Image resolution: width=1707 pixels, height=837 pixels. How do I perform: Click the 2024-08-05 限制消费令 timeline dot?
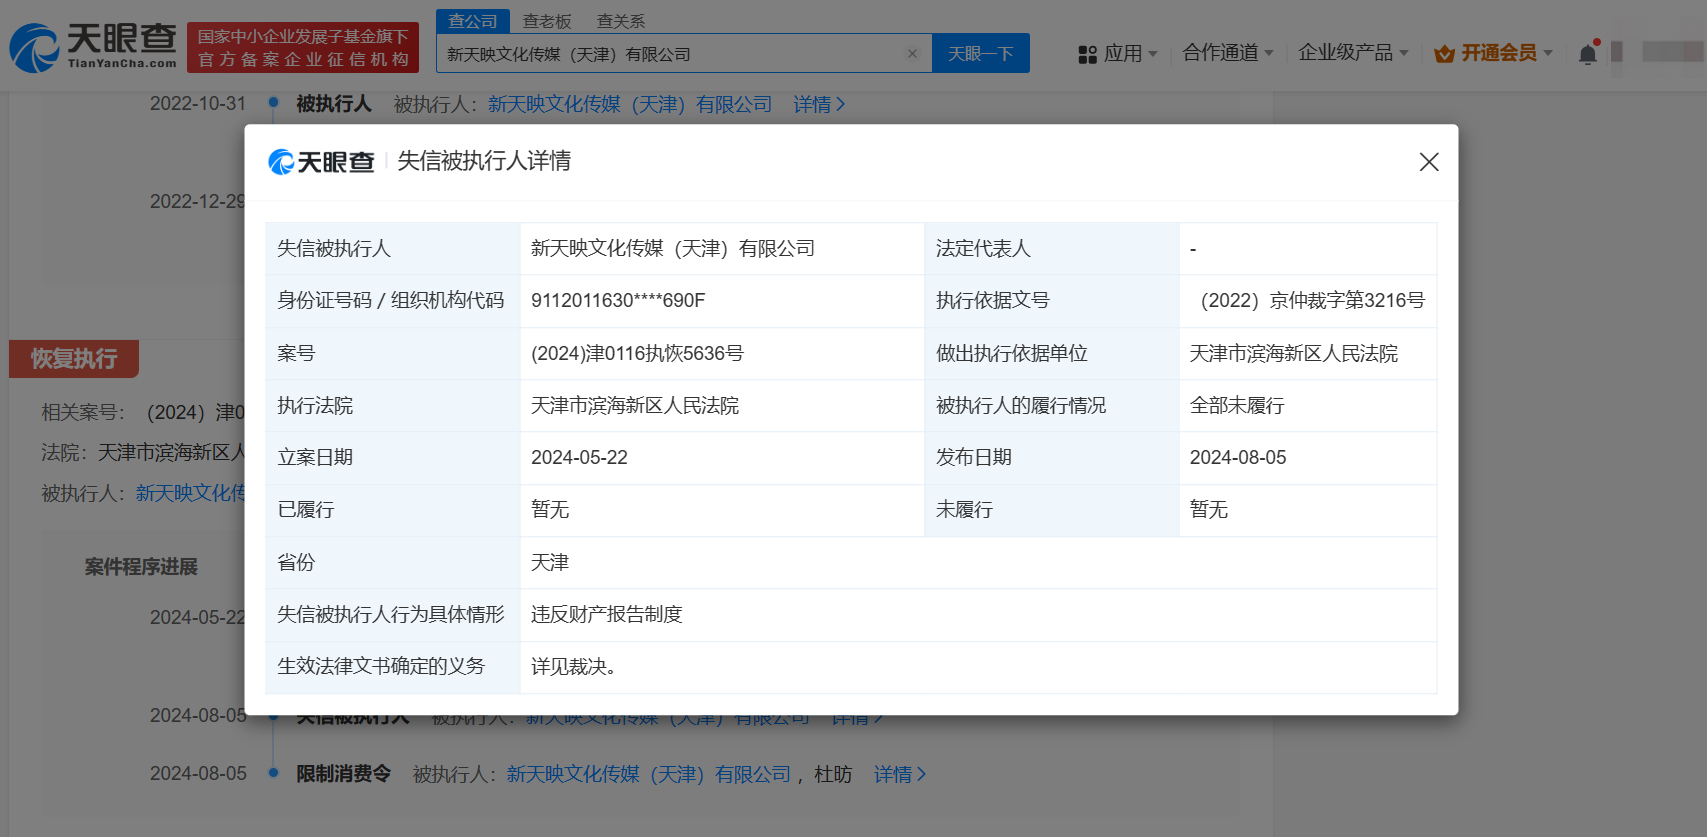click(273, 772)
